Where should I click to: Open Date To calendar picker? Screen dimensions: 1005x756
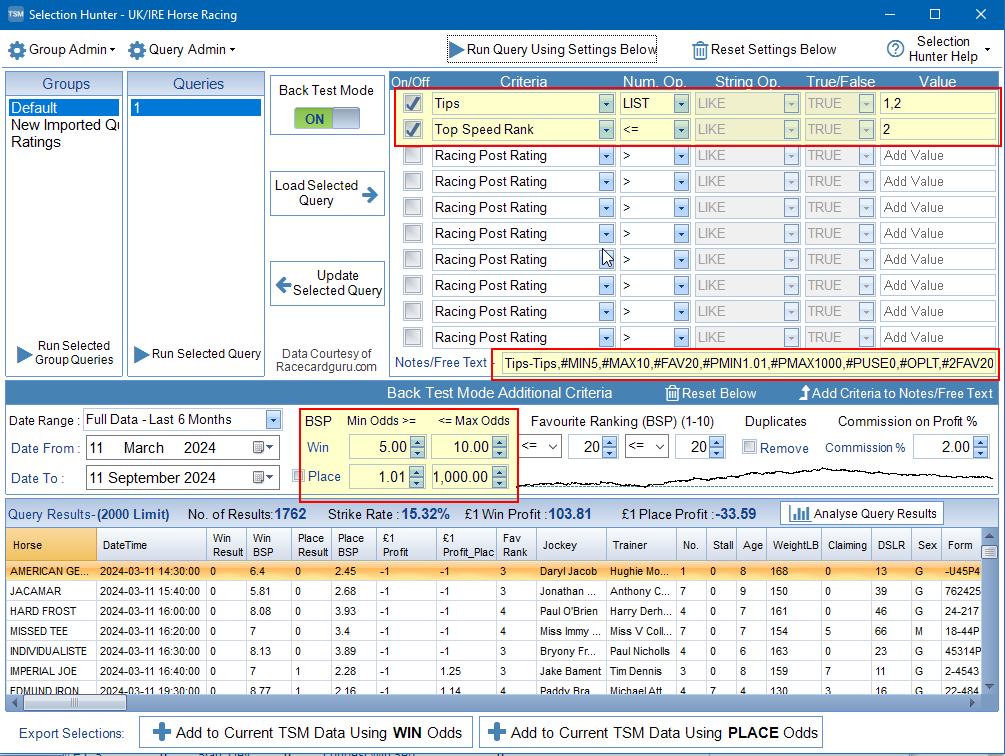click(x=263, y=477)
